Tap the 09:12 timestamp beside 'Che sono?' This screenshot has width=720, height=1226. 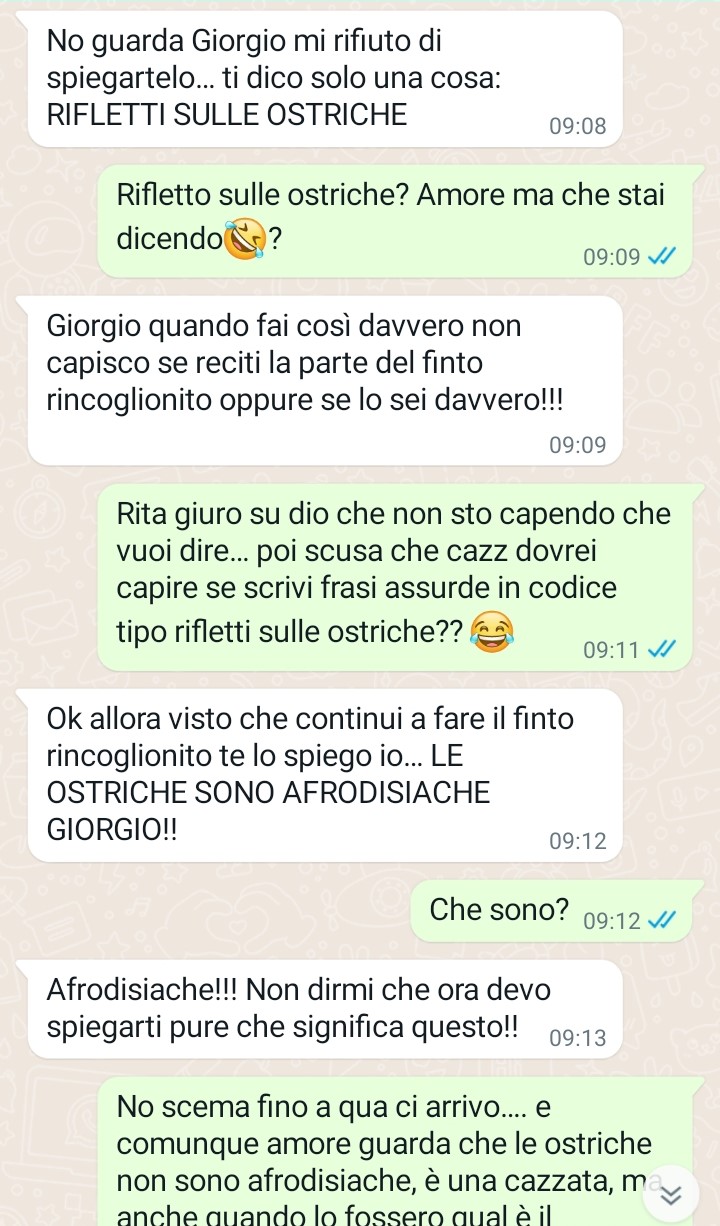click(612, 920)
